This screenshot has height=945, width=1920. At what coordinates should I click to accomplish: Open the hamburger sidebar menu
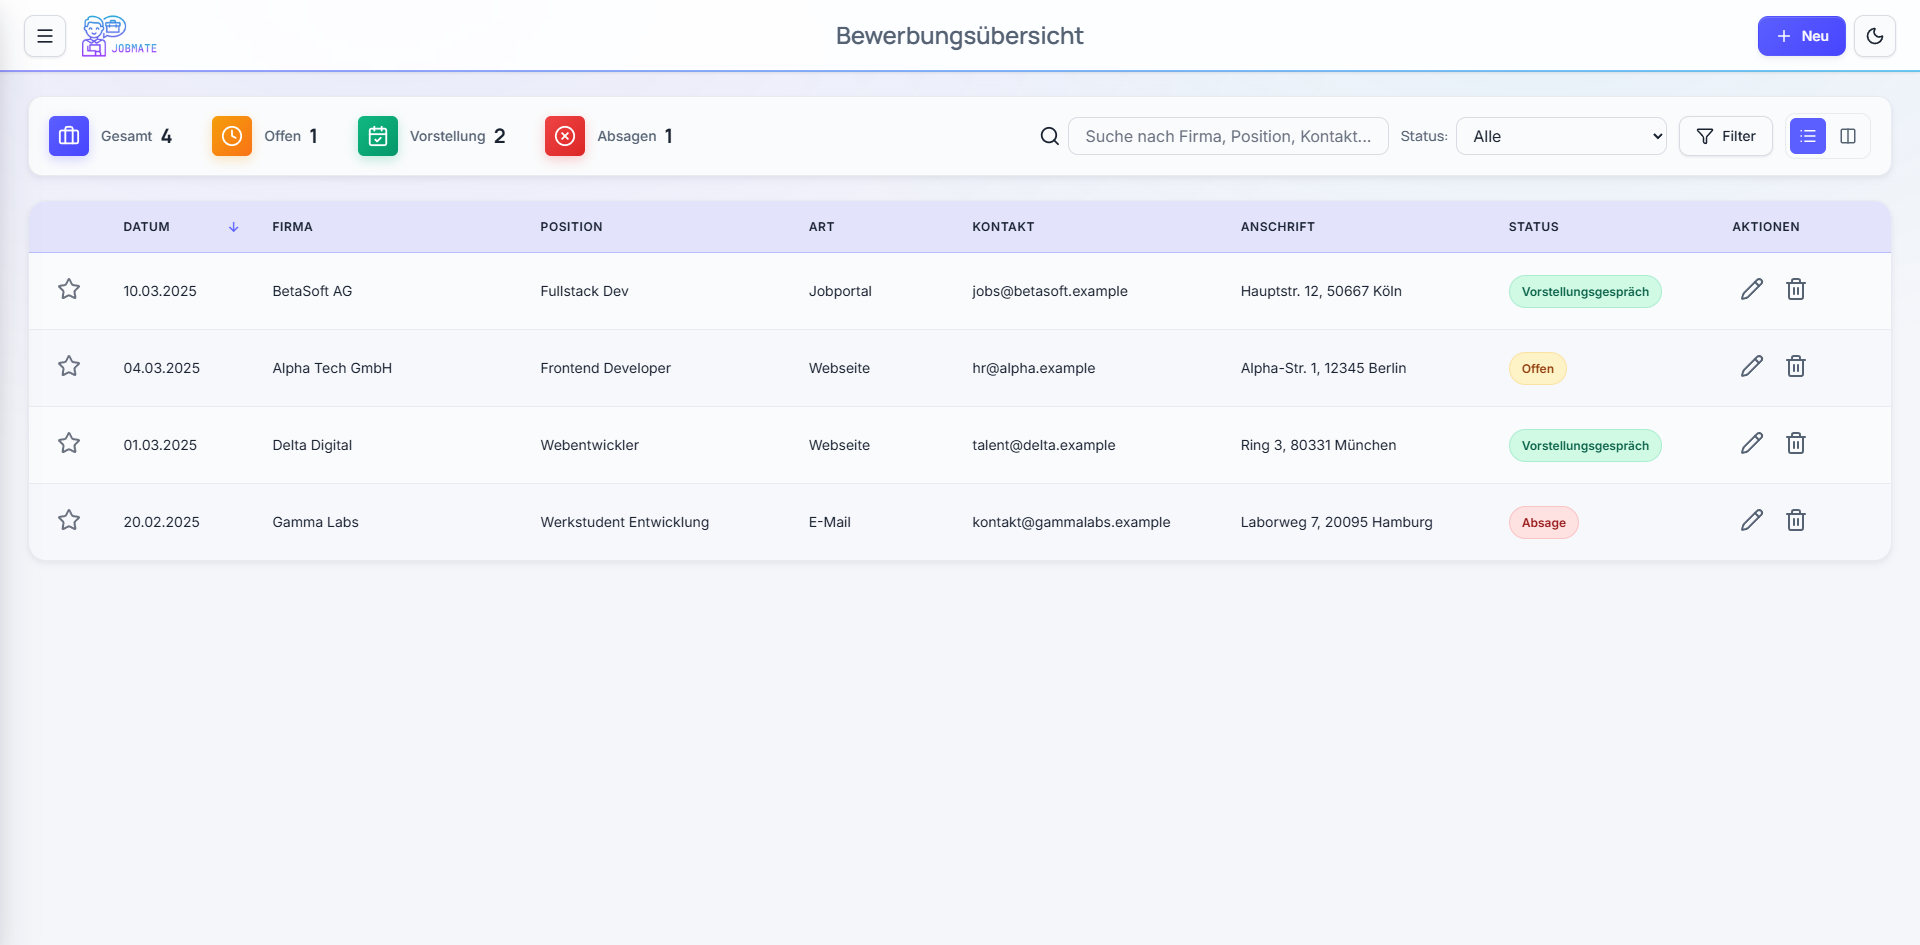pyautogui.click(x=45, y=36)
